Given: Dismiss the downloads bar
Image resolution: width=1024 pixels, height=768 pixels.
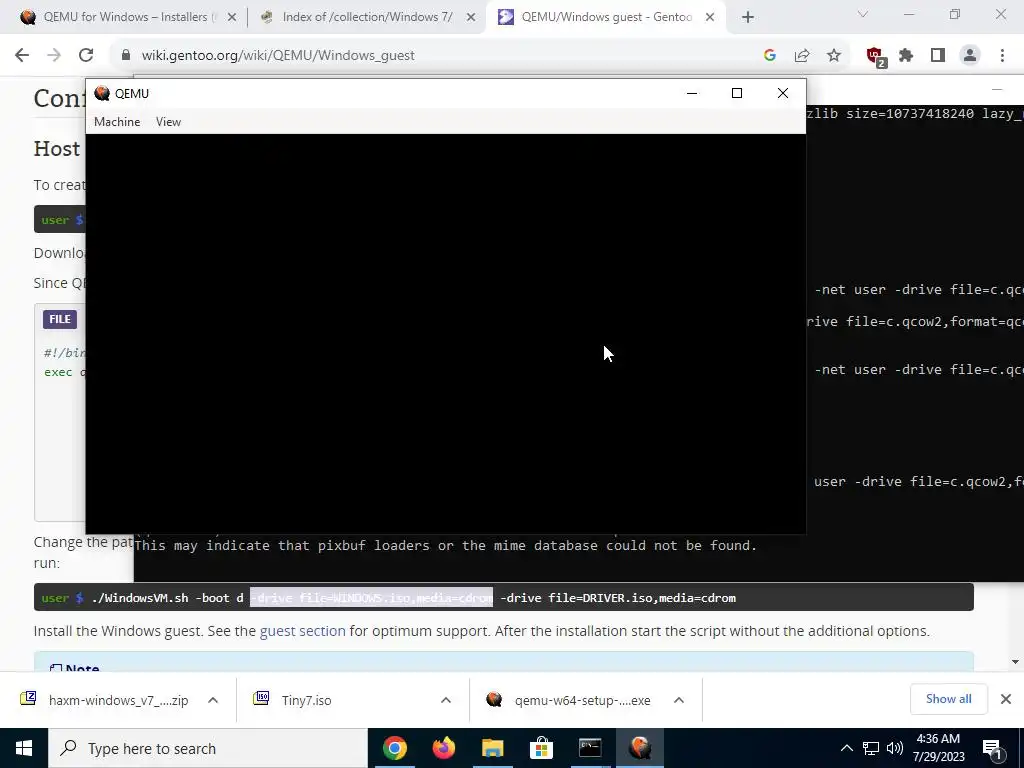Looking at the screenshot, I should pos(1006,699).
